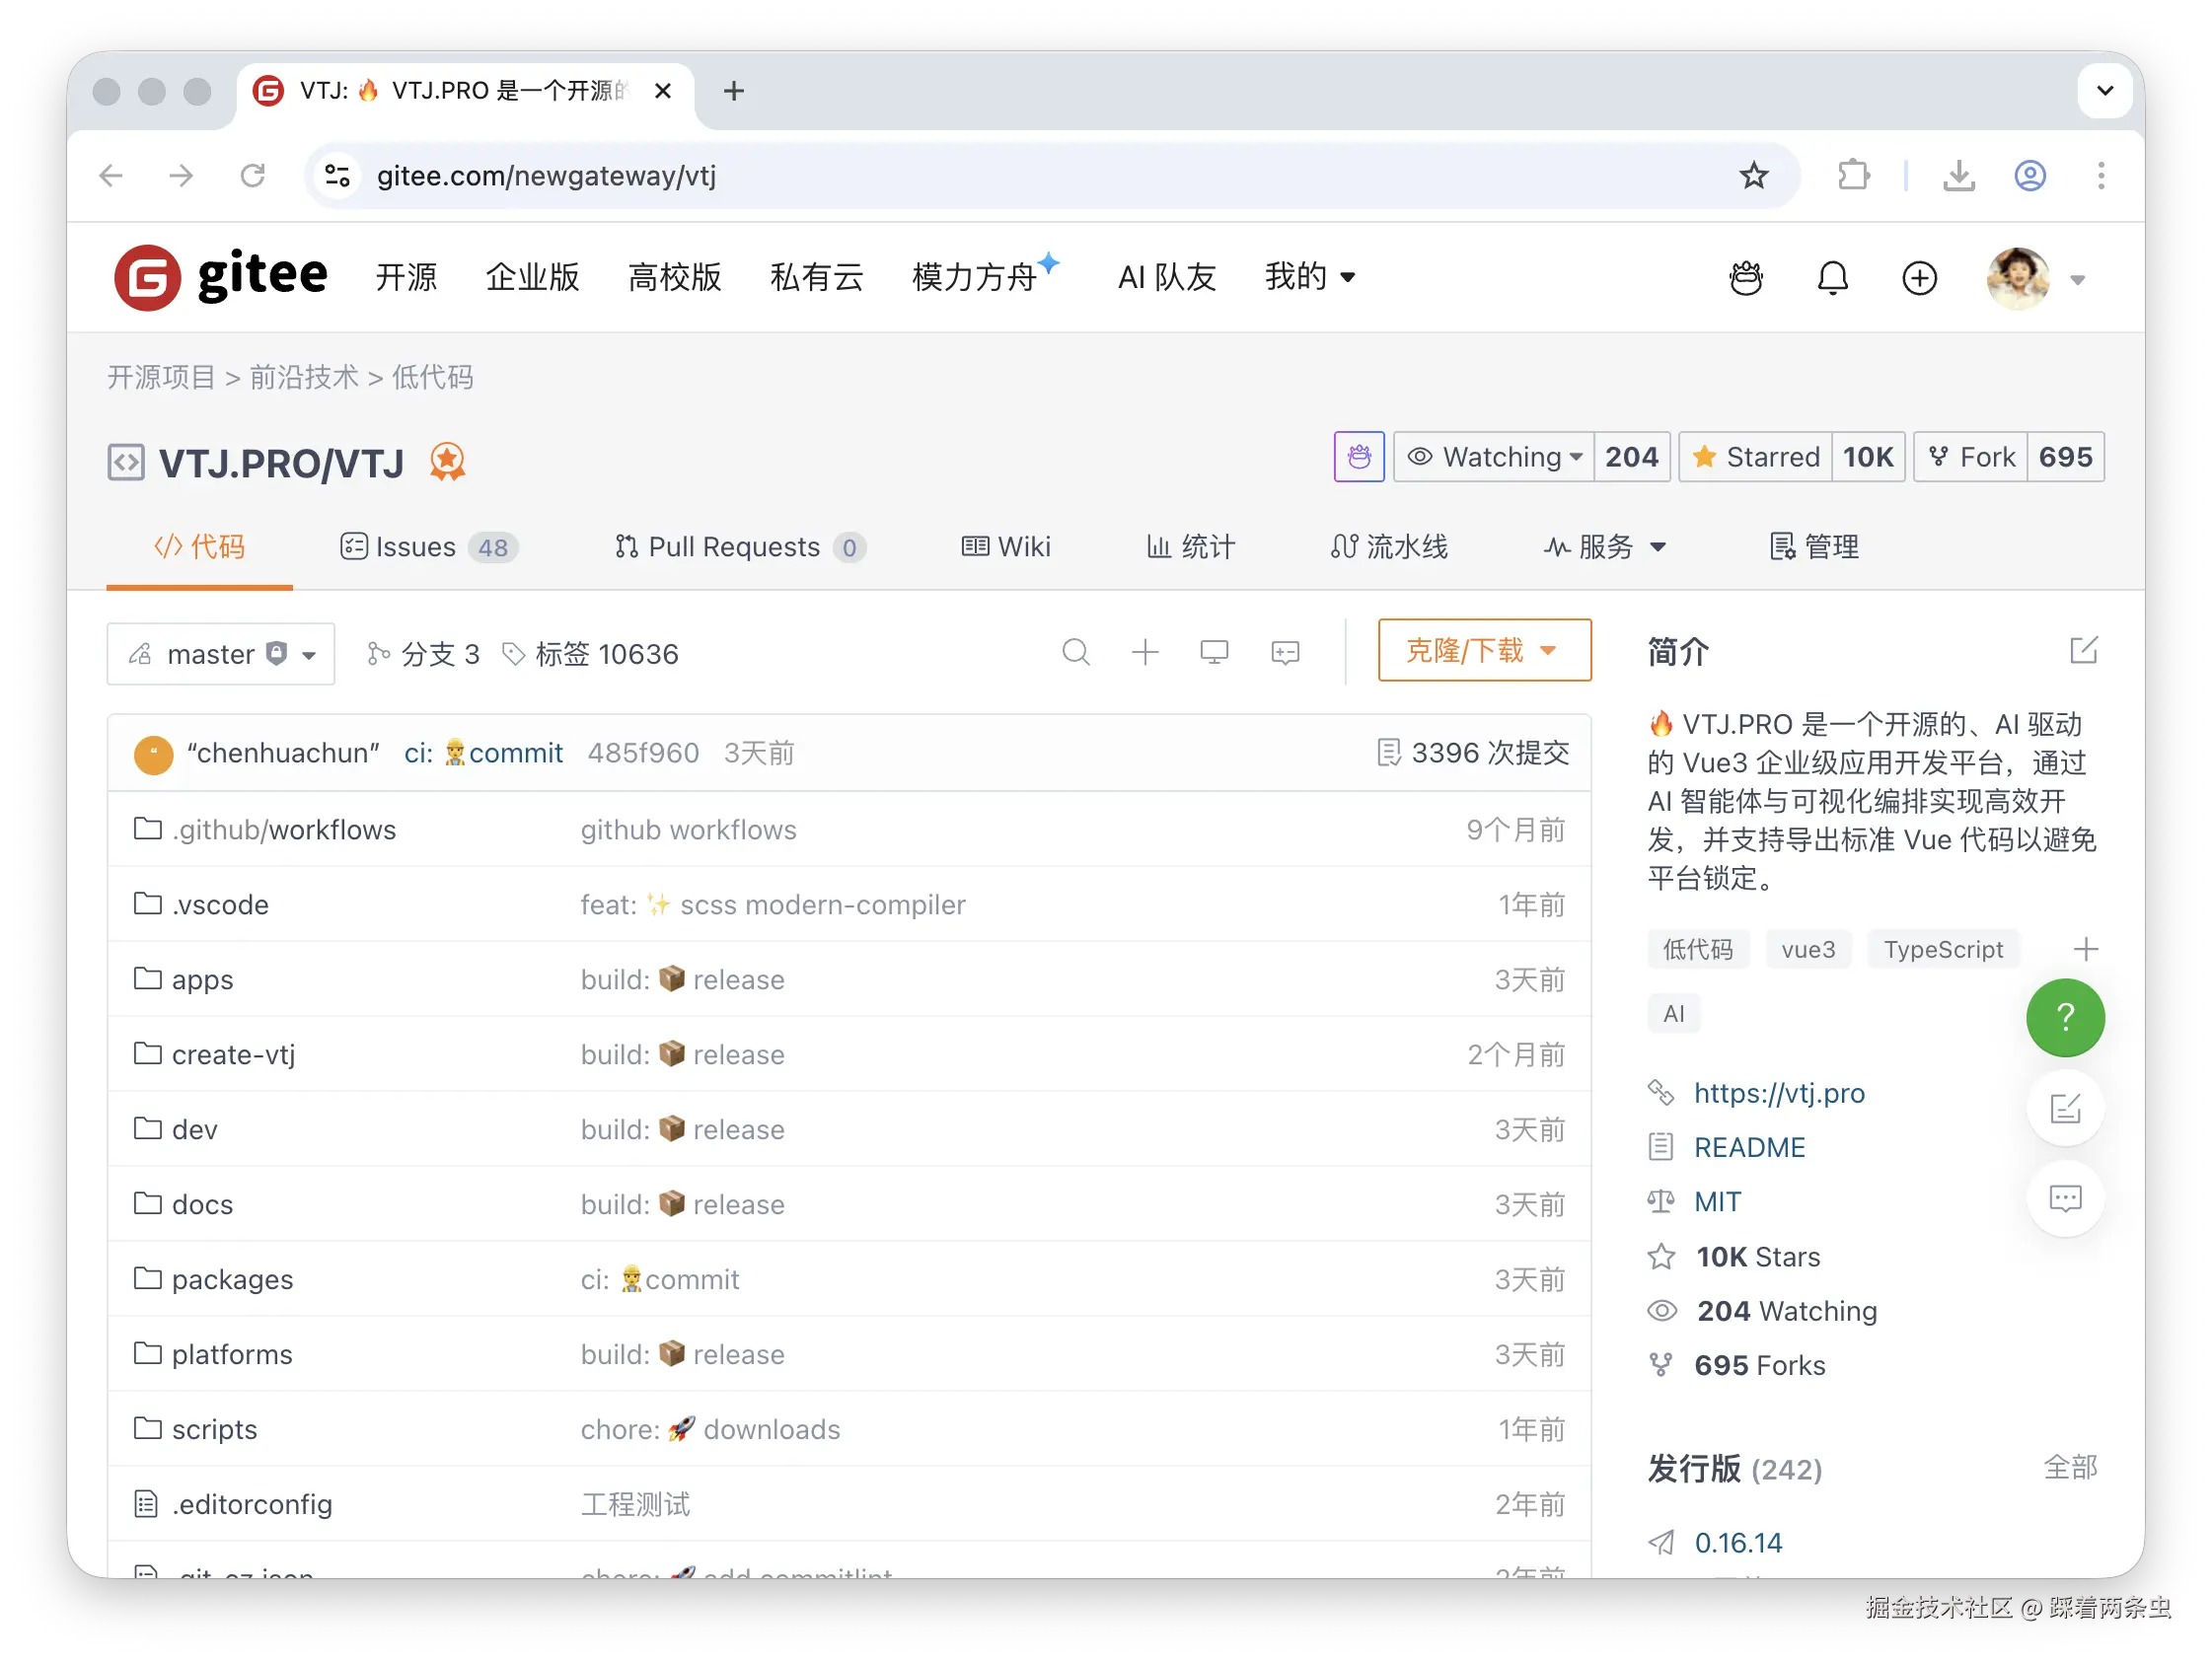Click the search icon in repository toolbar
The height and width of the screenshot is (1661, 2212).
pos(1075,653)
